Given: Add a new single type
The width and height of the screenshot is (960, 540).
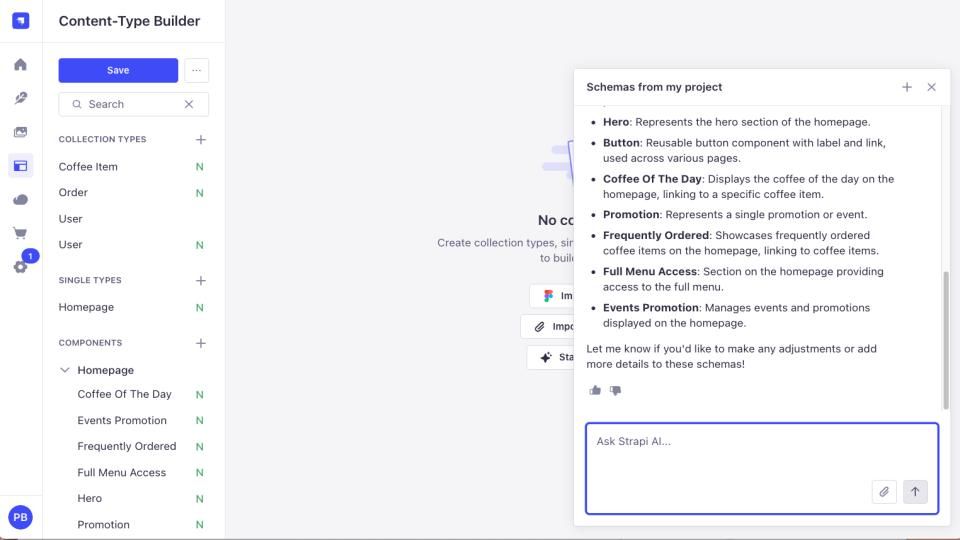Looking at the screenshot, I should (x=201, y=280).
